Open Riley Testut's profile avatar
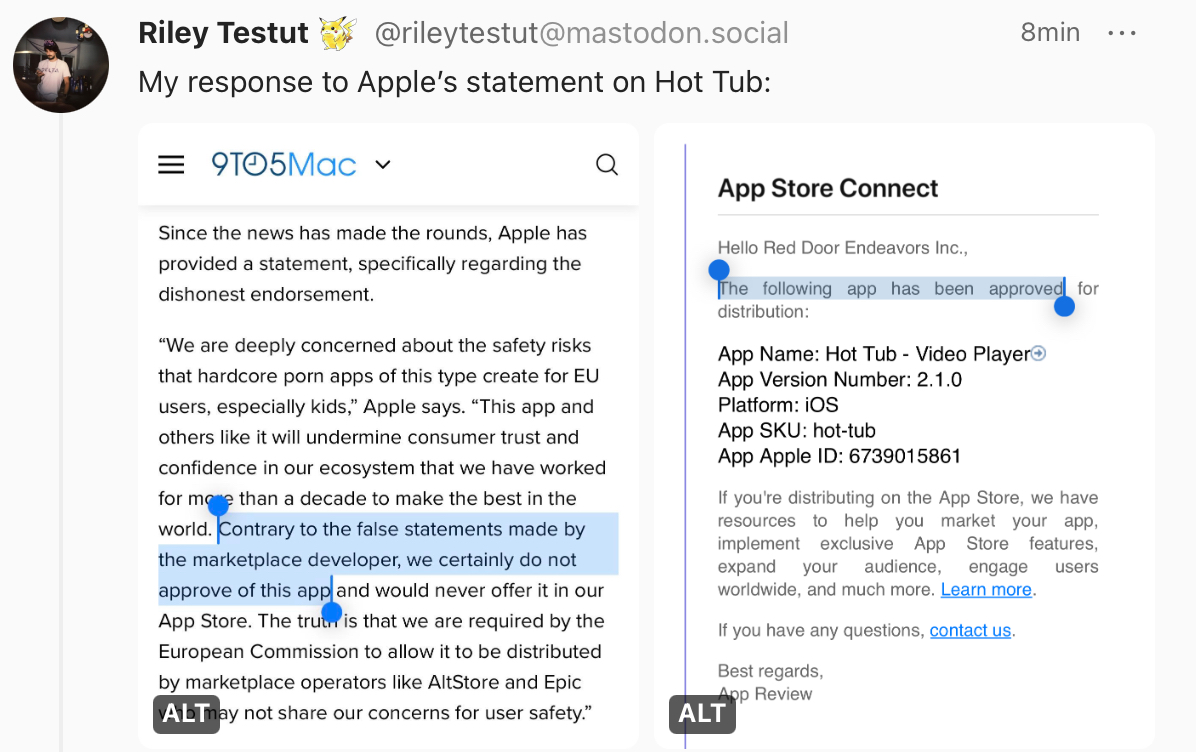Viewport: 1196px width, 752px height. click(x=61, y=65)
